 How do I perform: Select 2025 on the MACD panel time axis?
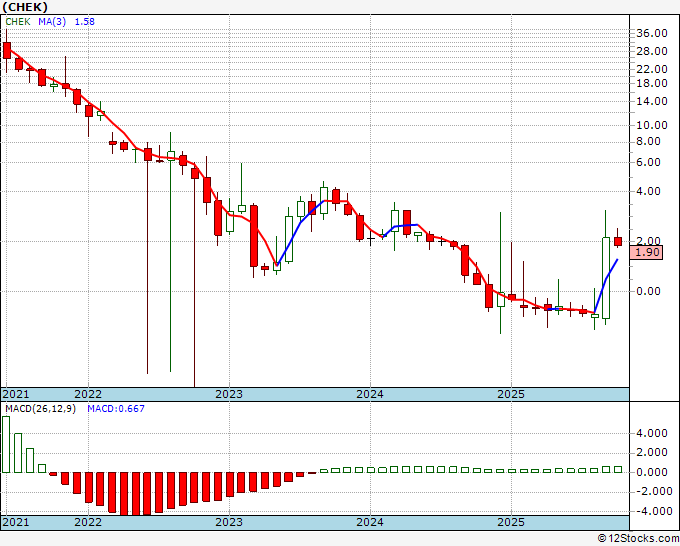coord(511,522)
